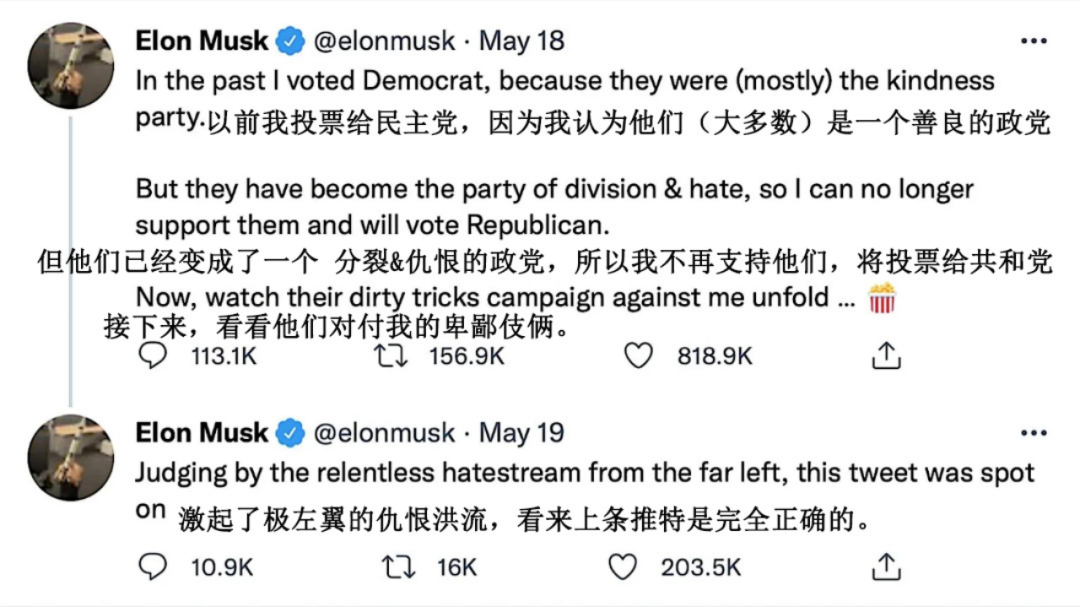Click the verified badge on first tweet
This screenshot has width=1080, height=607.
(x=291, y=41)
